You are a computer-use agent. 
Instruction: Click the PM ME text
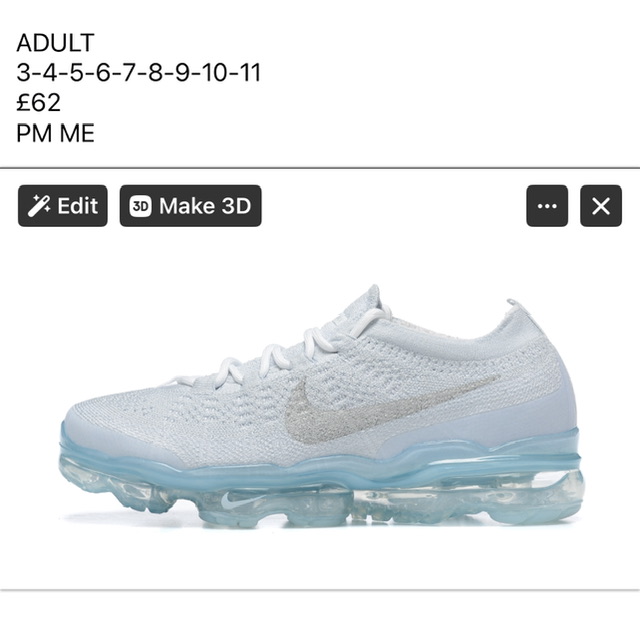[x=56, y=133]
